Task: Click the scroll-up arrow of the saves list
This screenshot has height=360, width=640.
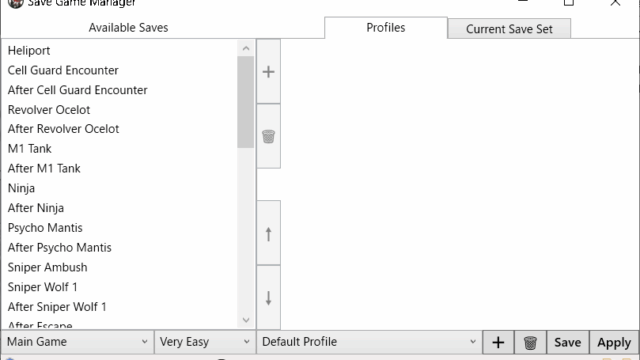Action: pos(246,48)
